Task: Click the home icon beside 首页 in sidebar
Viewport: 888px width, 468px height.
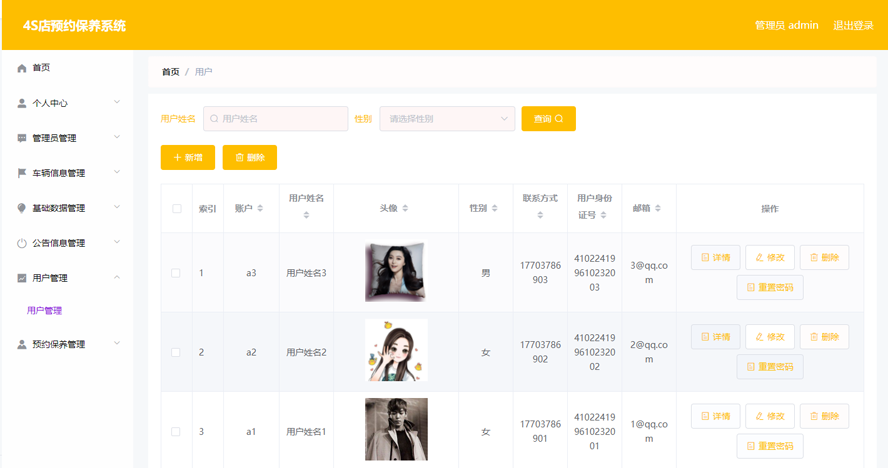Action: (22, 68)
